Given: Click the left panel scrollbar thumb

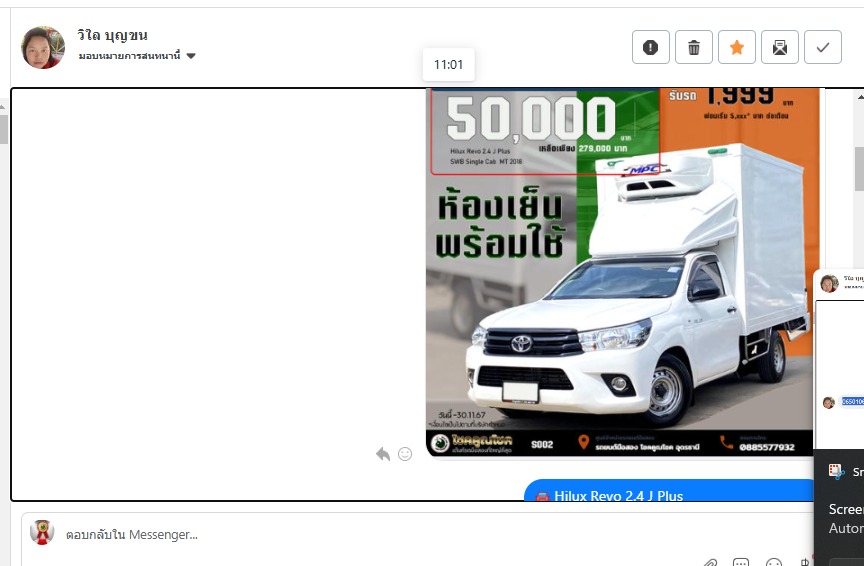Looking at the screenshot, I should pos(3,129).
